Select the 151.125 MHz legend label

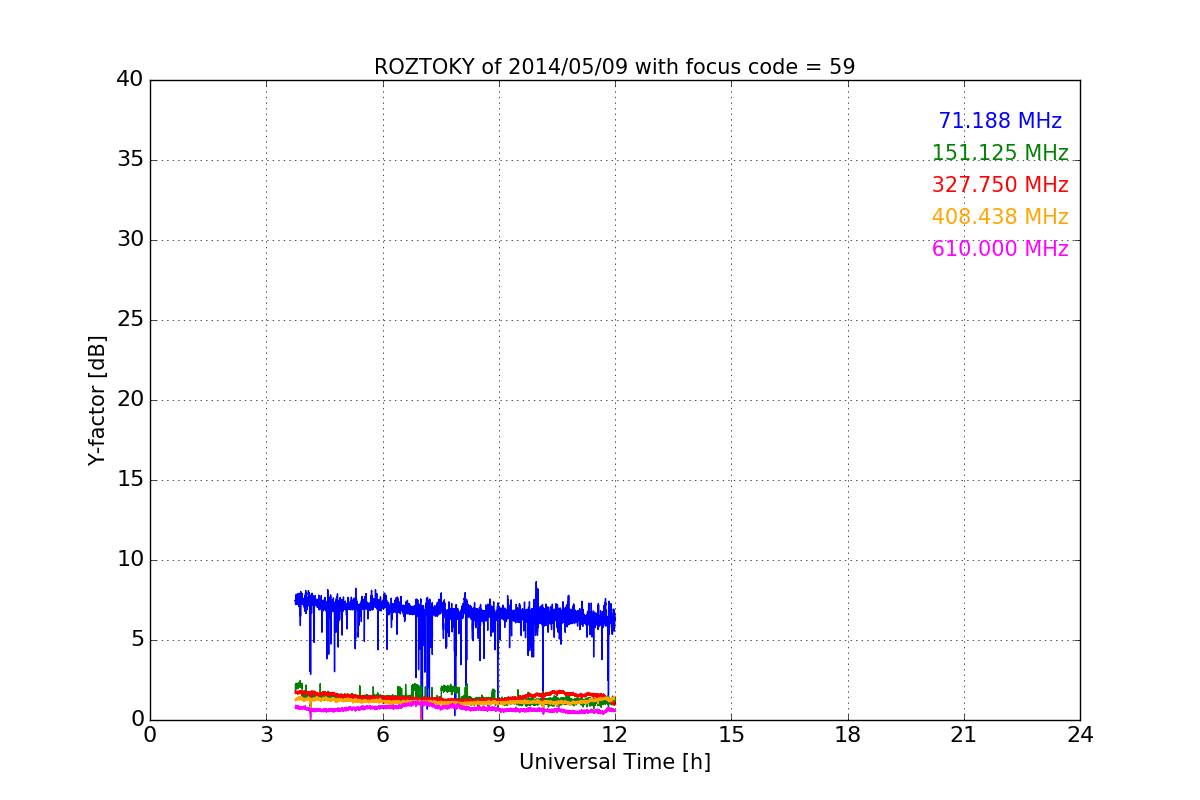tap(1000, 153)
